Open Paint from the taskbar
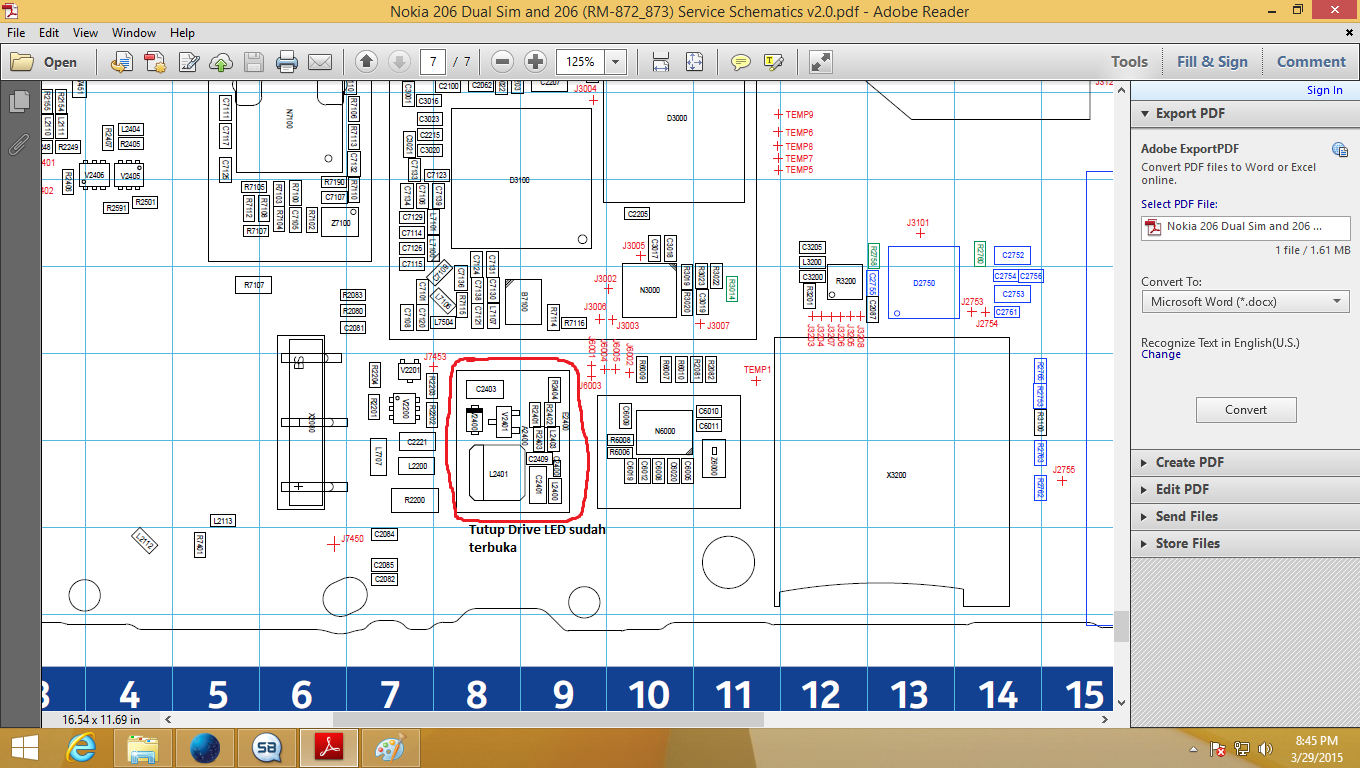The image size is (1360, 768). [x=390, y=747]
